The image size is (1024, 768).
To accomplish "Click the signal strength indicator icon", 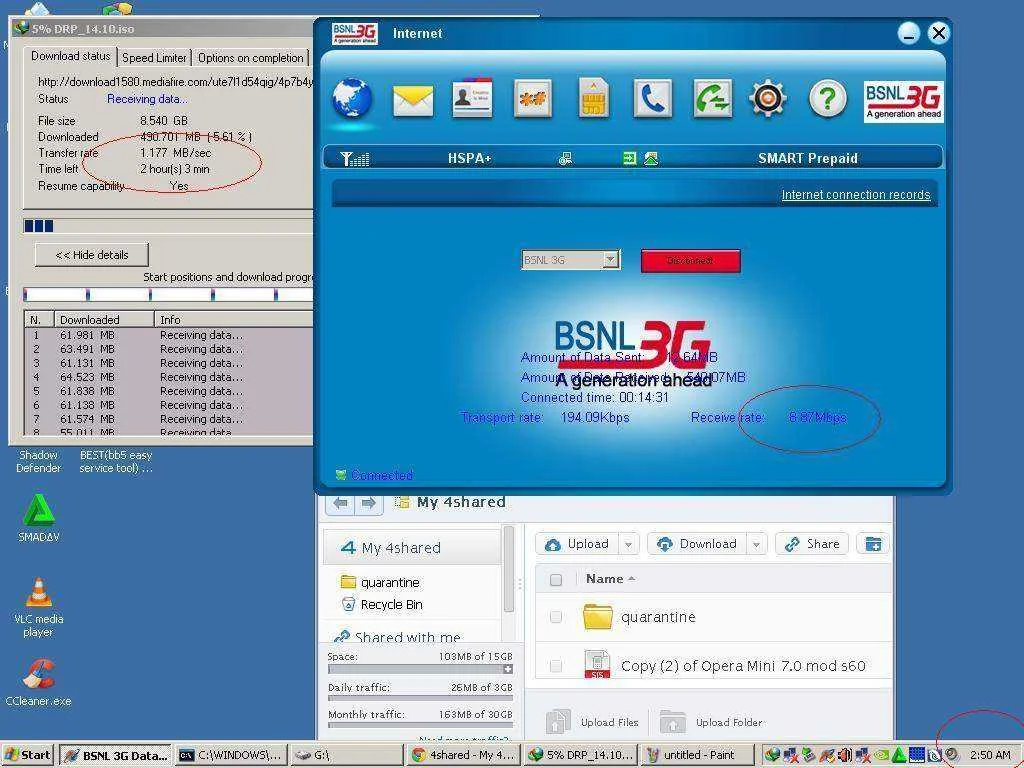I will click(355, 159).
